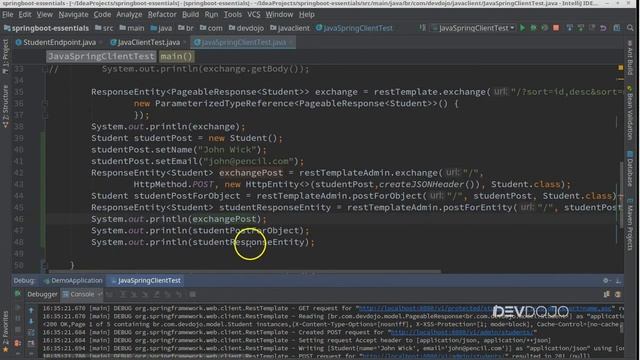Viewport: 640px width, 360px height.
Task: Collapse code fold at line 37
Action: coord(45,115)
